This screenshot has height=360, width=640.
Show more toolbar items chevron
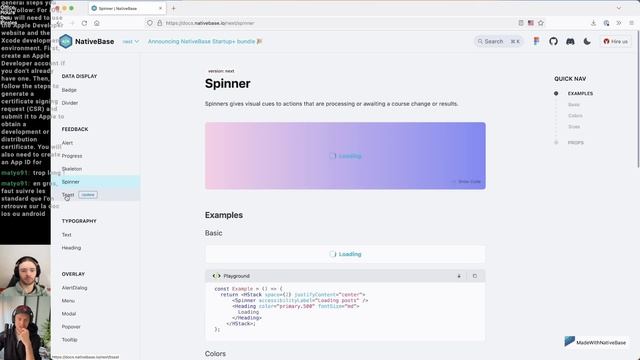tap(619, 23)
